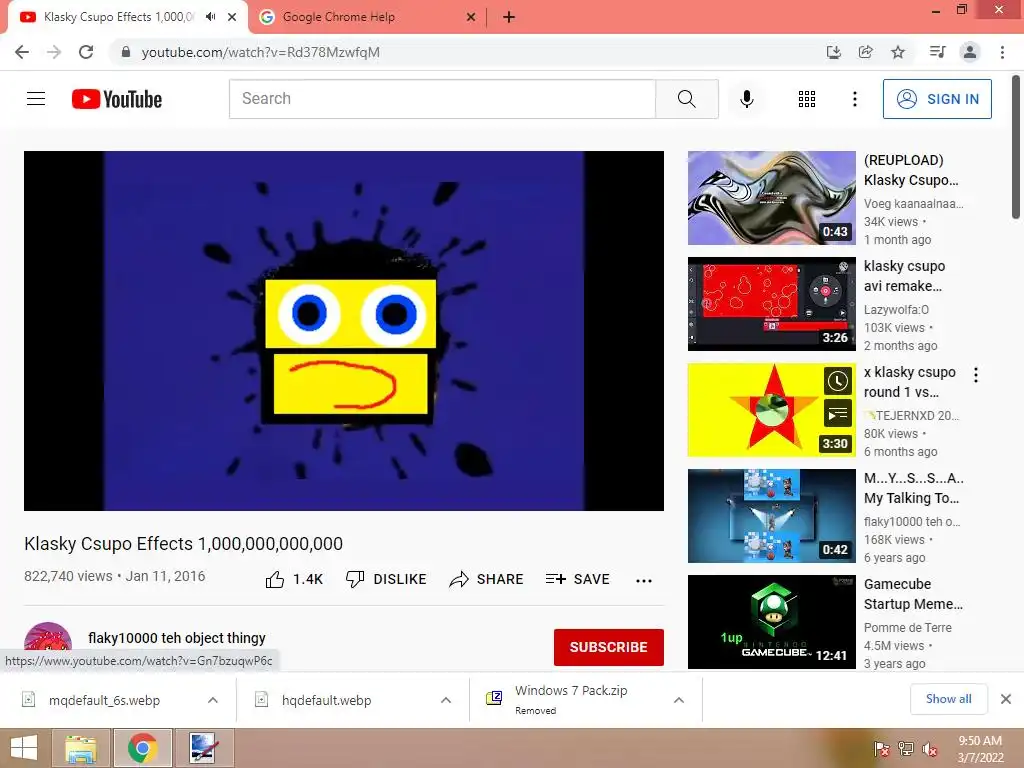The image size is (1024, 768).
Task: Select the Klasky Csupo Effects tab
Action: coord(118,17)
